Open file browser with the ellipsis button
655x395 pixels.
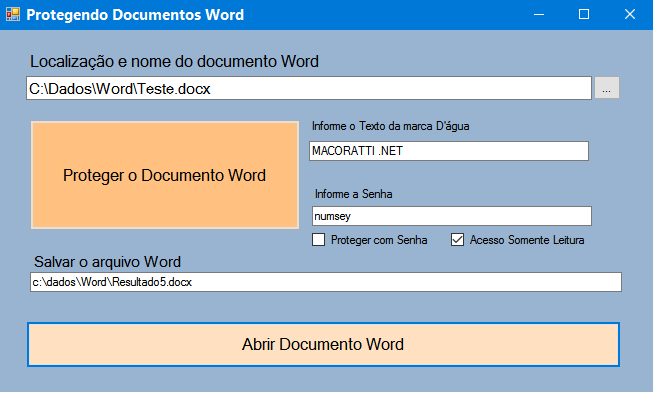(x=607, y=88)
